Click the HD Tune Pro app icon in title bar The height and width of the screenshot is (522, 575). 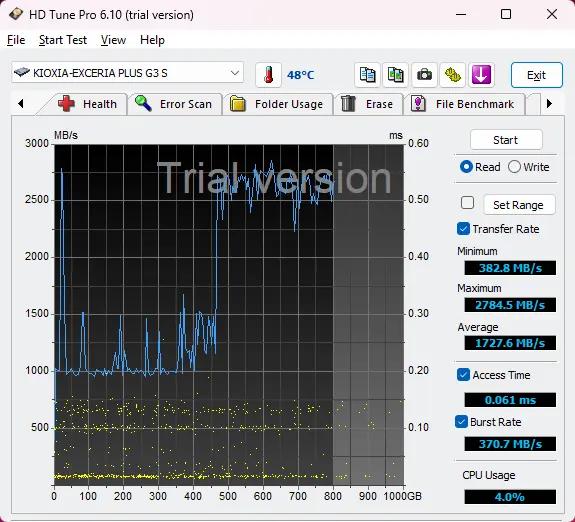point(16,14)
